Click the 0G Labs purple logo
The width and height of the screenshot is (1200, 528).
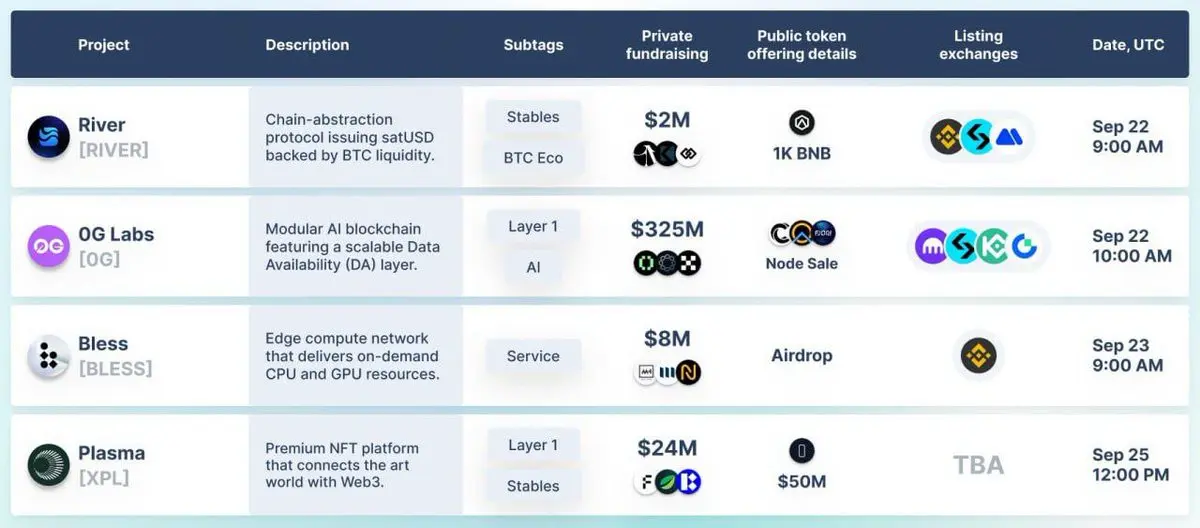[48, 246]
